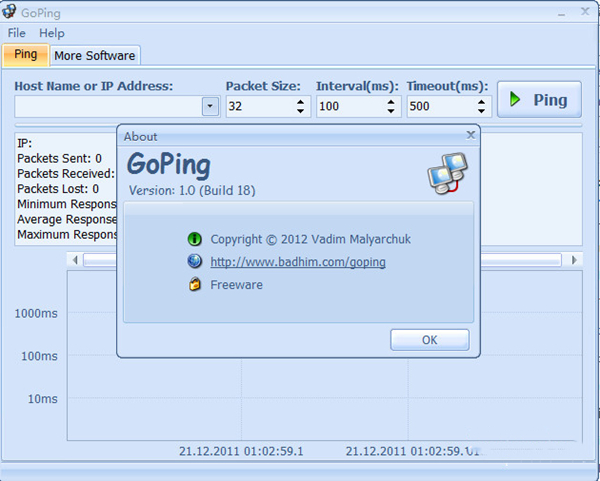The width and height of the screenshot is (600, 481).
Task: Start pinging with the Ping button
Action: pyautogui.click(x=539, y=99)
